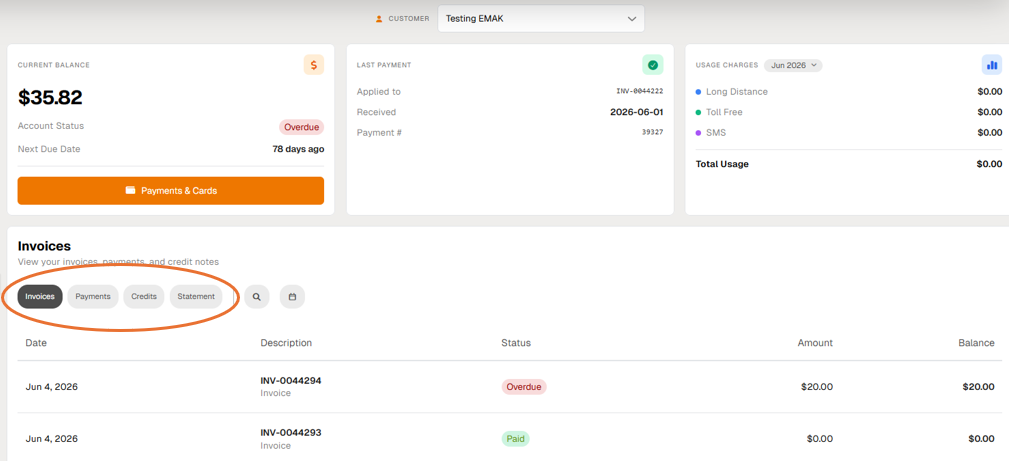Viewport: 1013px width, 469px height.
Task: Click the Description column header
Action: [286, 342]
